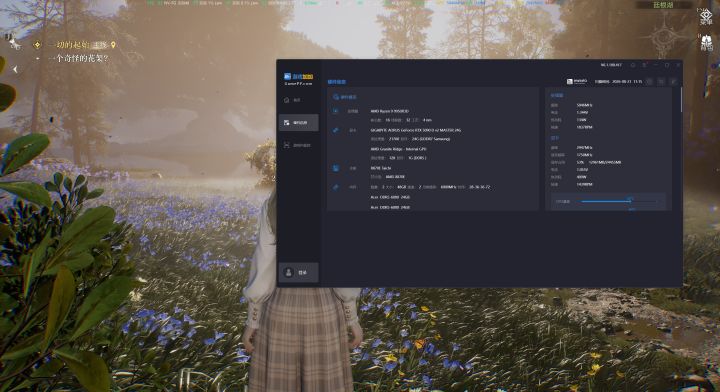Select the AMD Granite Ridge Internal GPU text
This screenshot has height=392, width=720.
coord(399,149)
